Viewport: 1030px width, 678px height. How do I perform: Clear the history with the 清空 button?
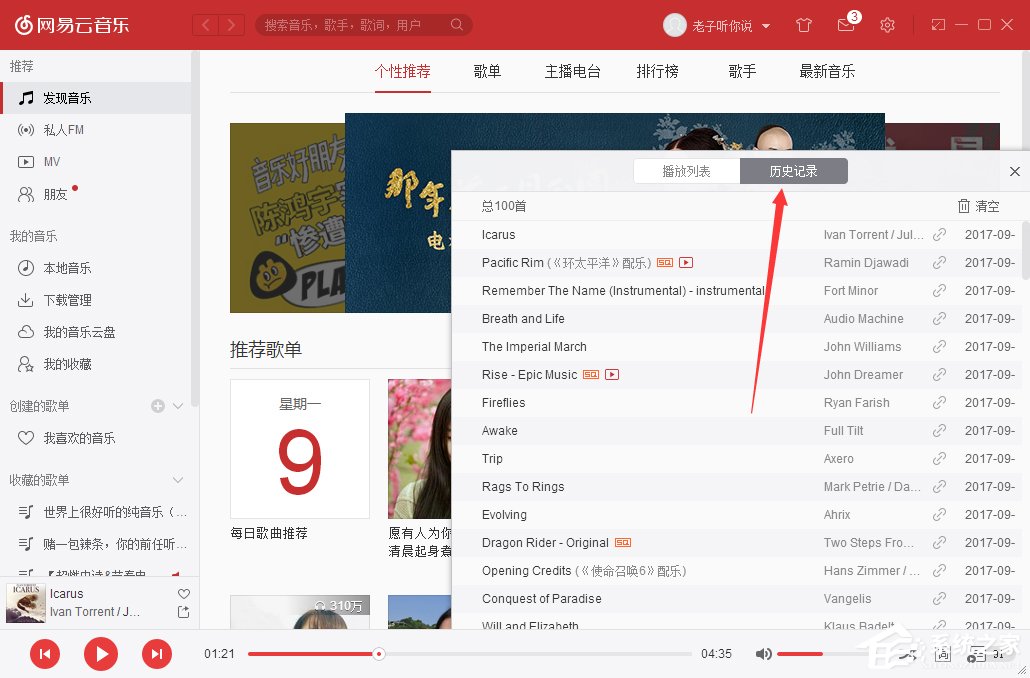pos(977,206)
